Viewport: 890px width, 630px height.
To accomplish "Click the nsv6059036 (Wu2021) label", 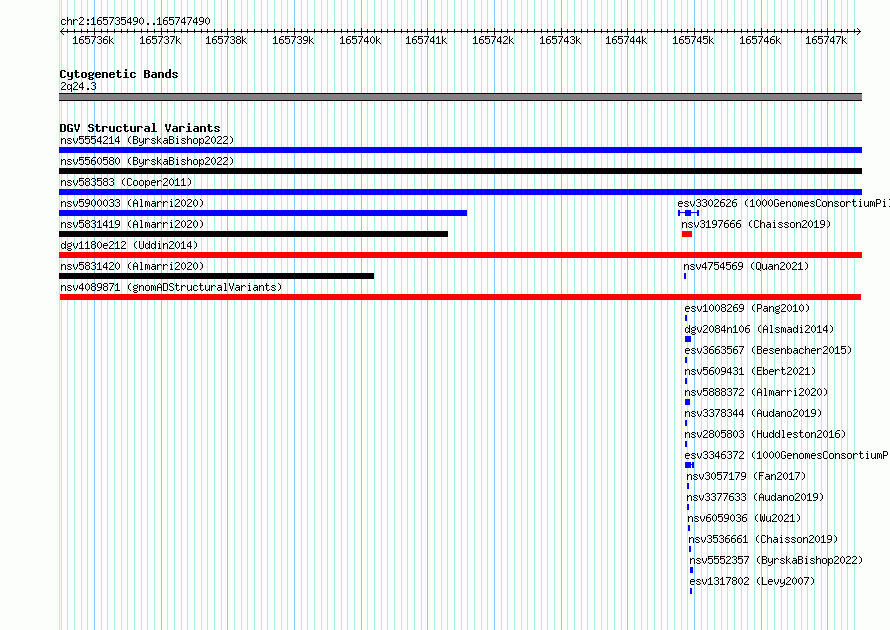I will coord(745,518).
